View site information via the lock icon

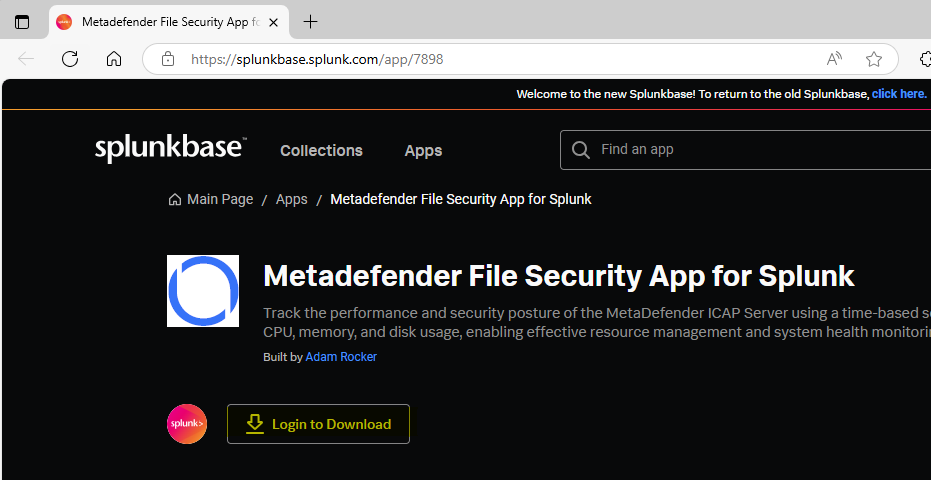coord(168,59)
